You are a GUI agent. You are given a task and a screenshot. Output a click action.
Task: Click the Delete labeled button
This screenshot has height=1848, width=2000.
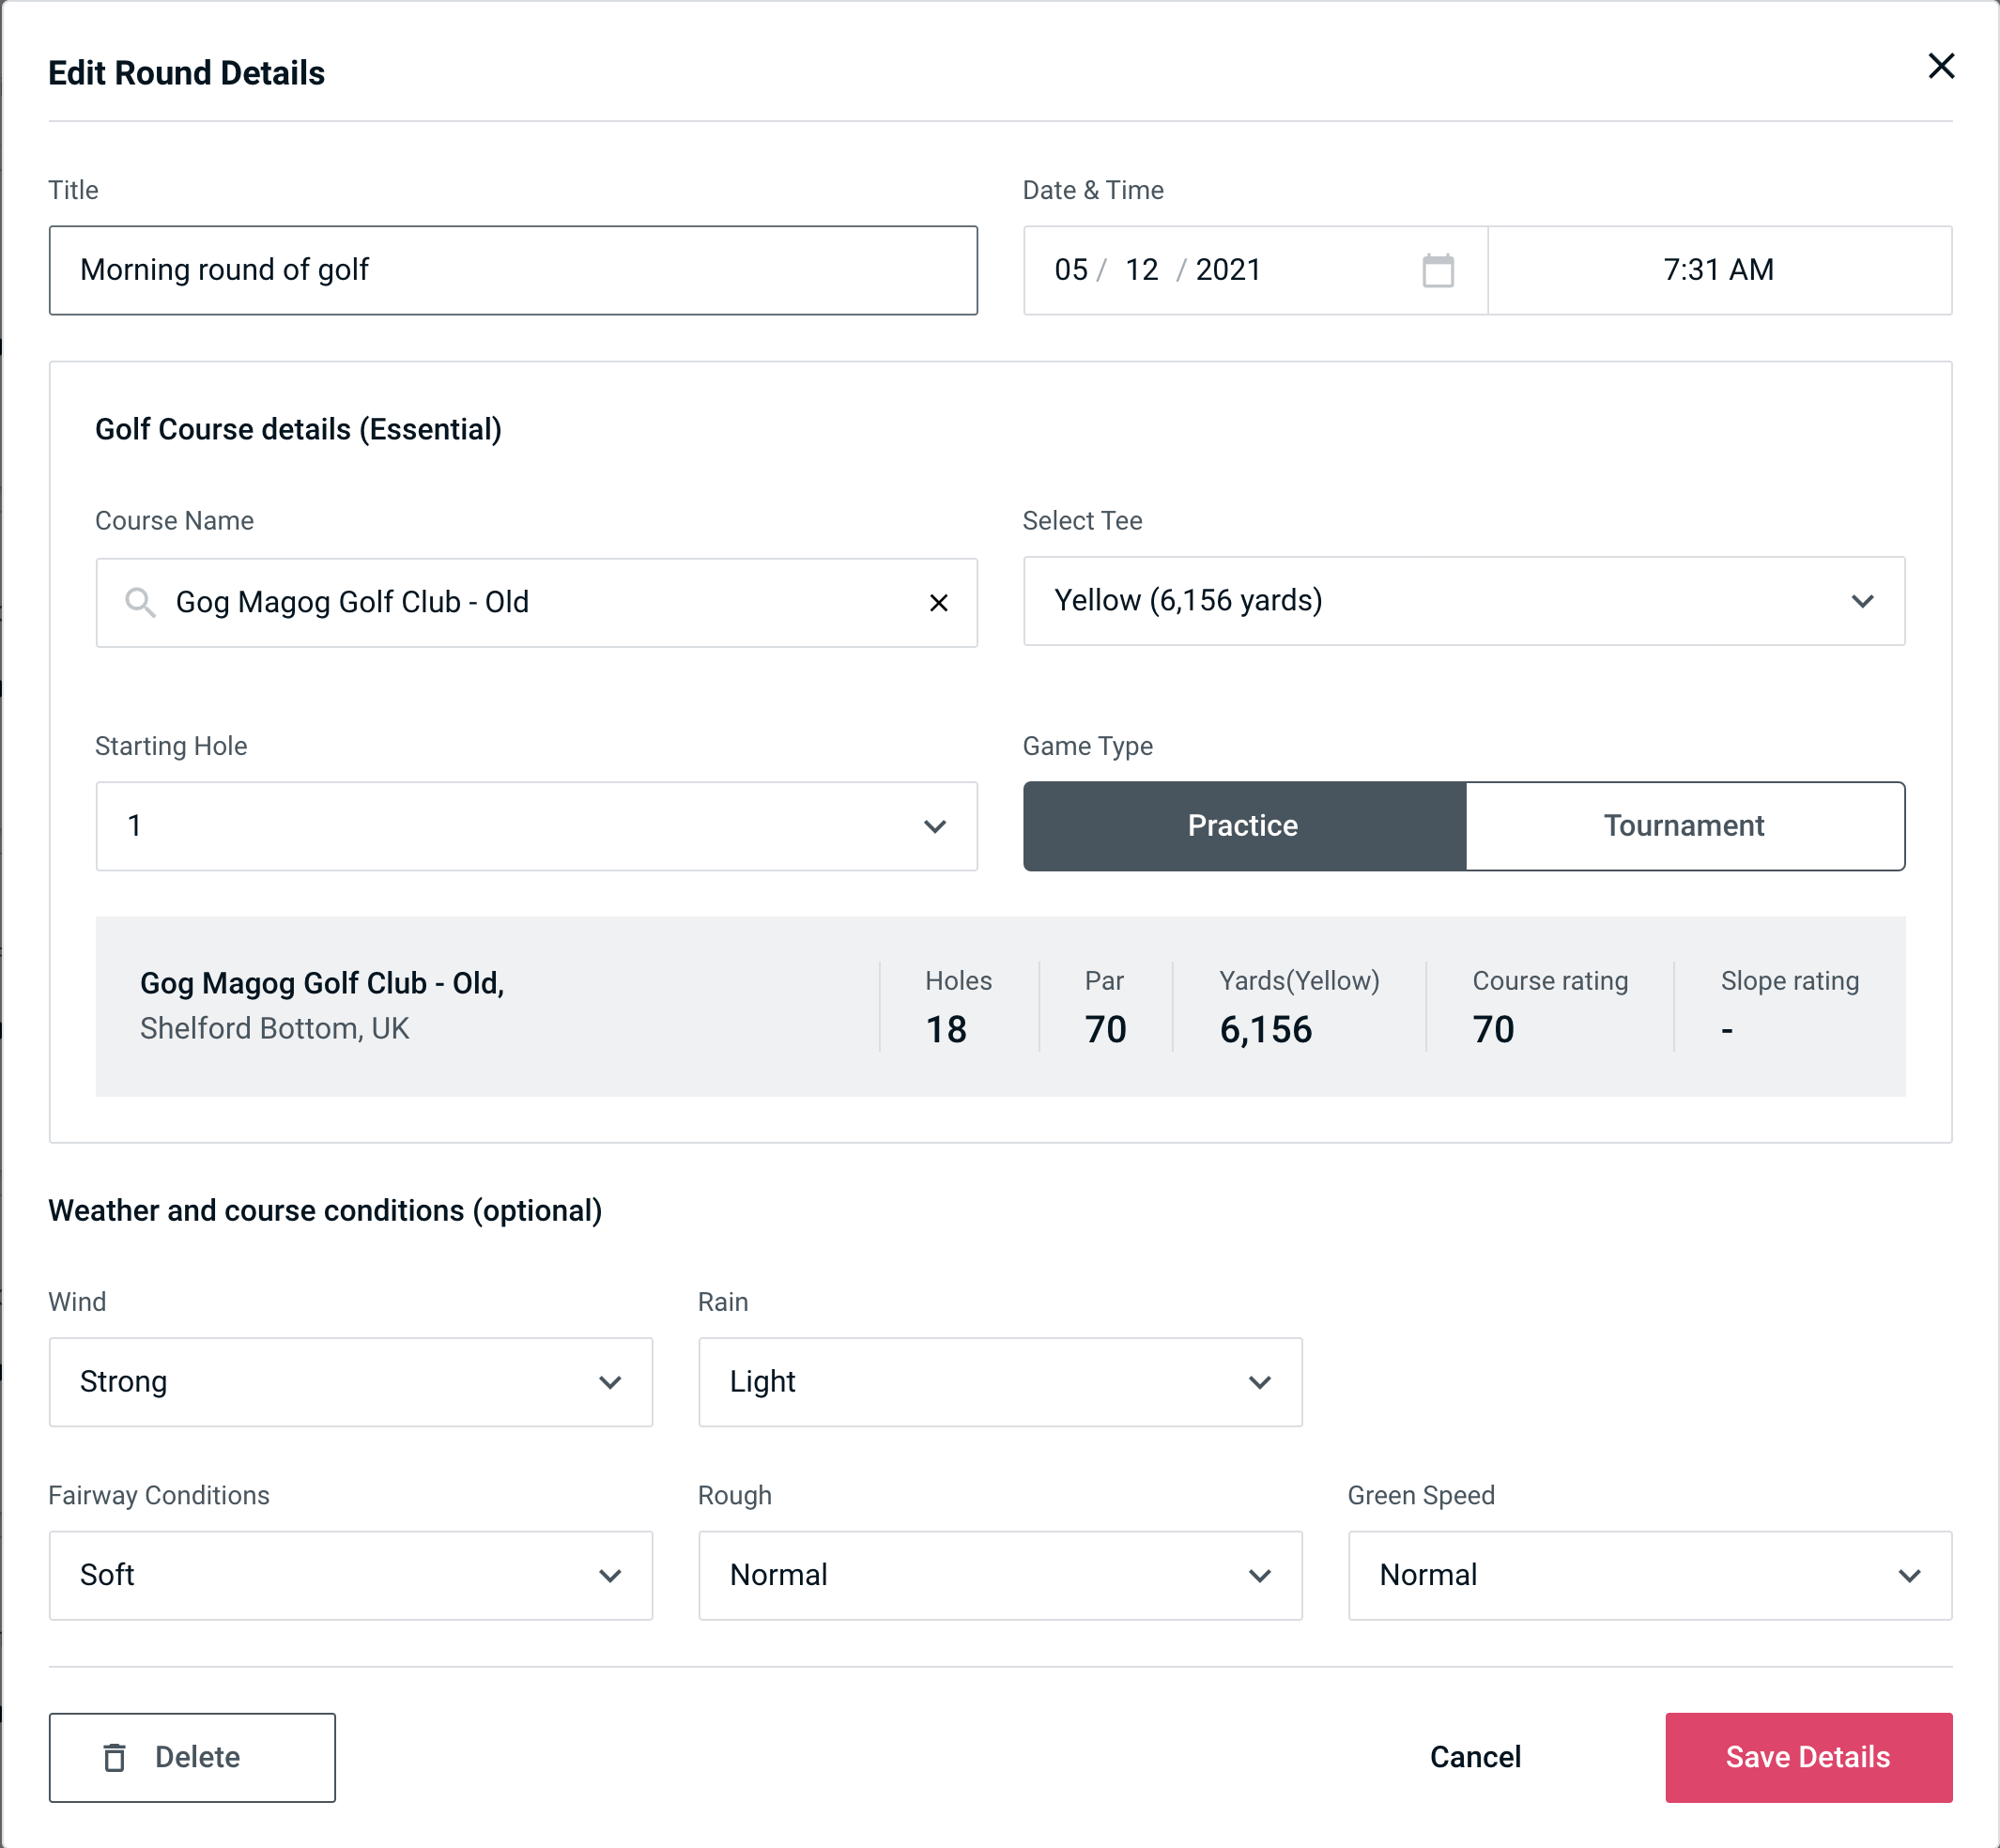click(192, 1756)
